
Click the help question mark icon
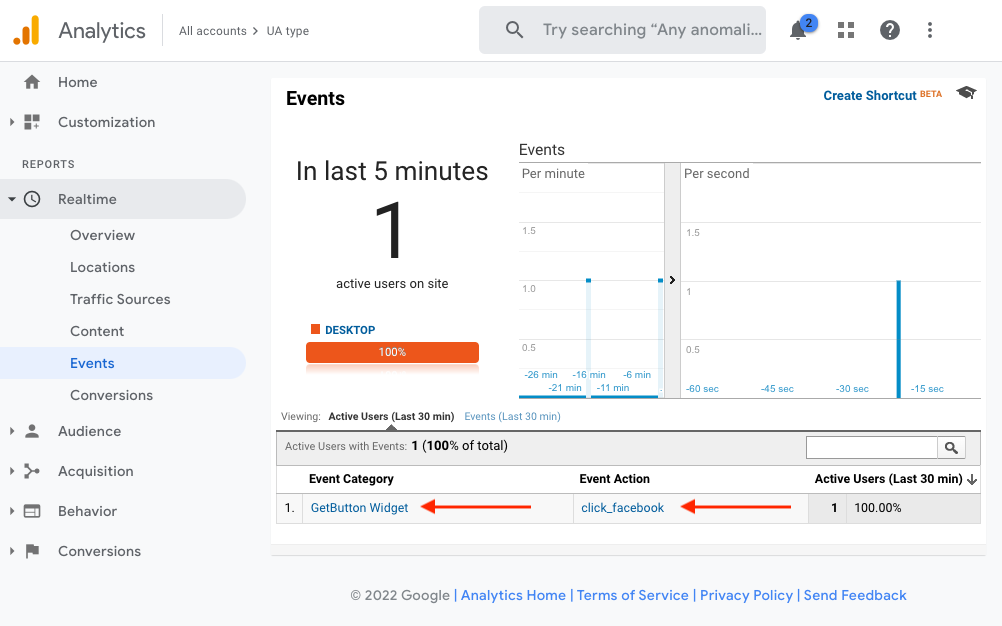click(889, 30)
